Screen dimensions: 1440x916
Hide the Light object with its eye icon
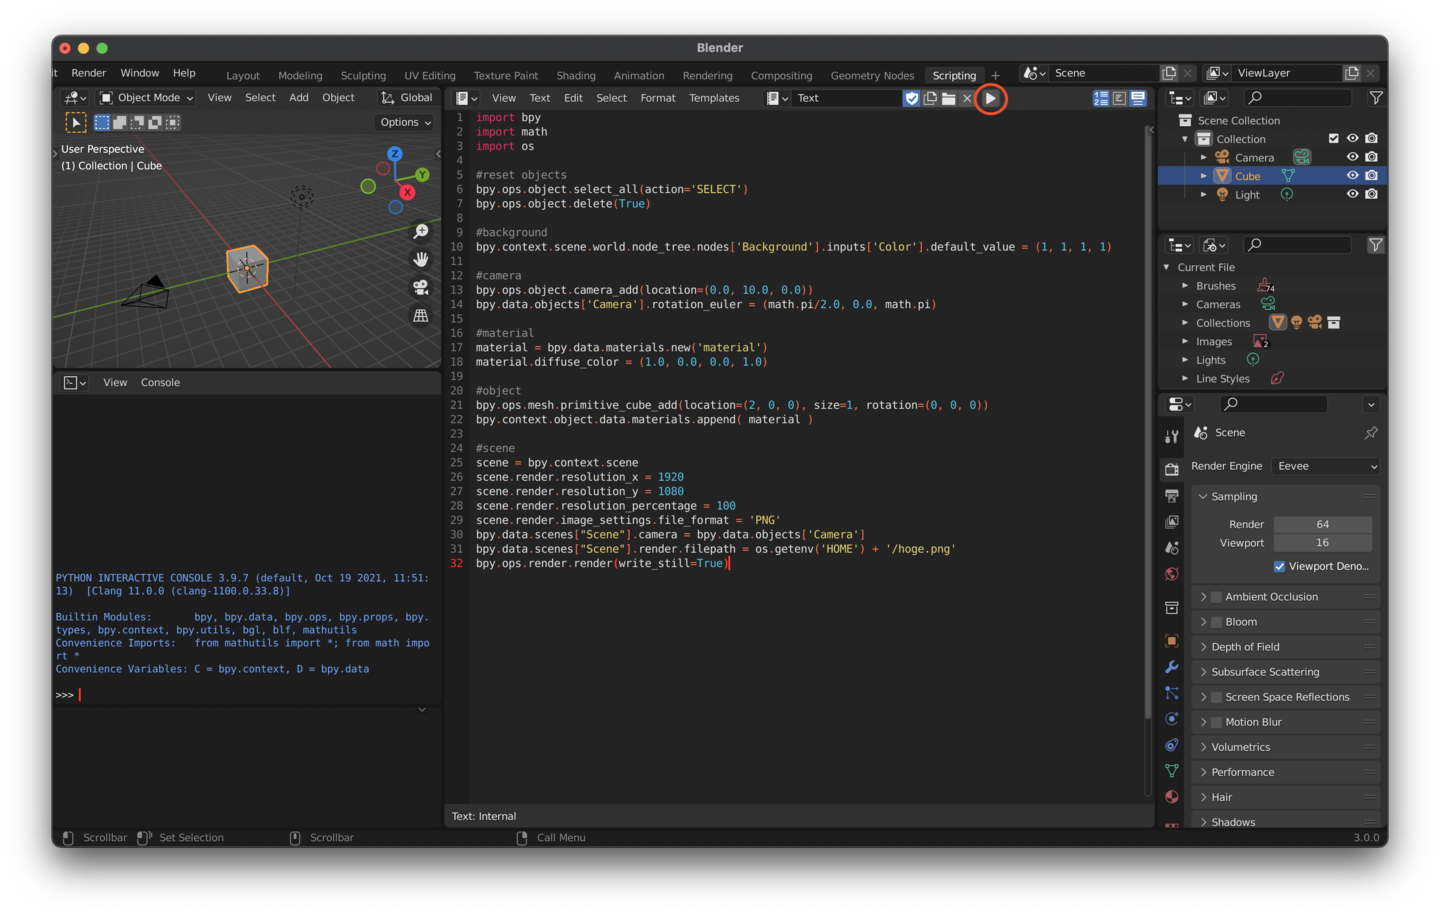pyautogui.click(x=1352, y=194)
